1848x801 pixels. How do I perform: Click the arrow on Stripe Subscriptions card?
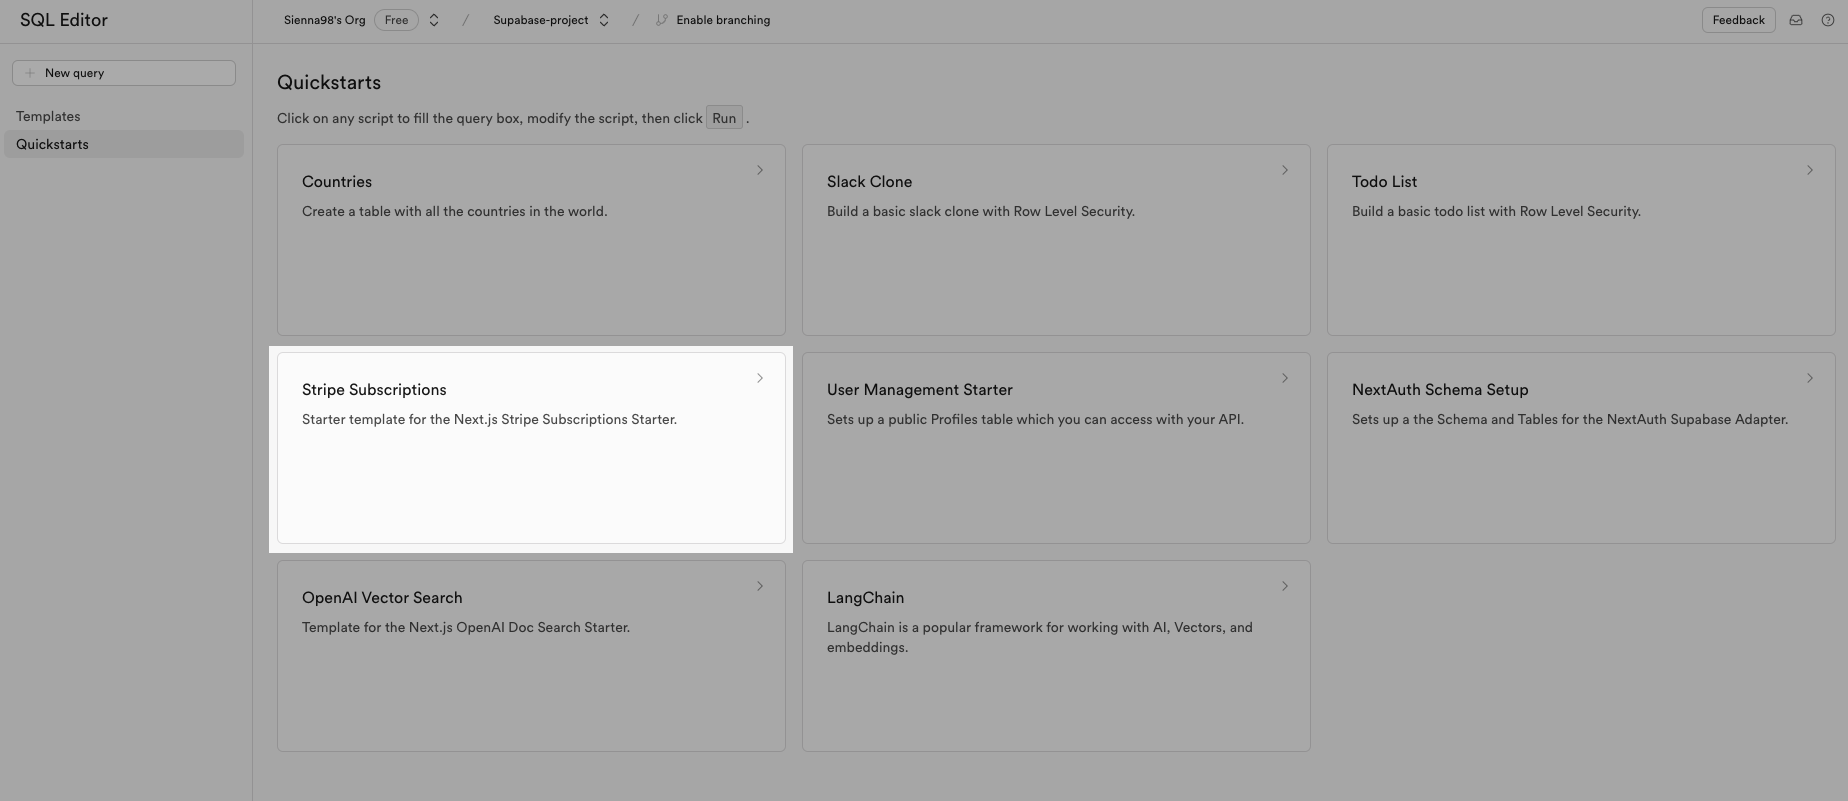pos(760,378)
